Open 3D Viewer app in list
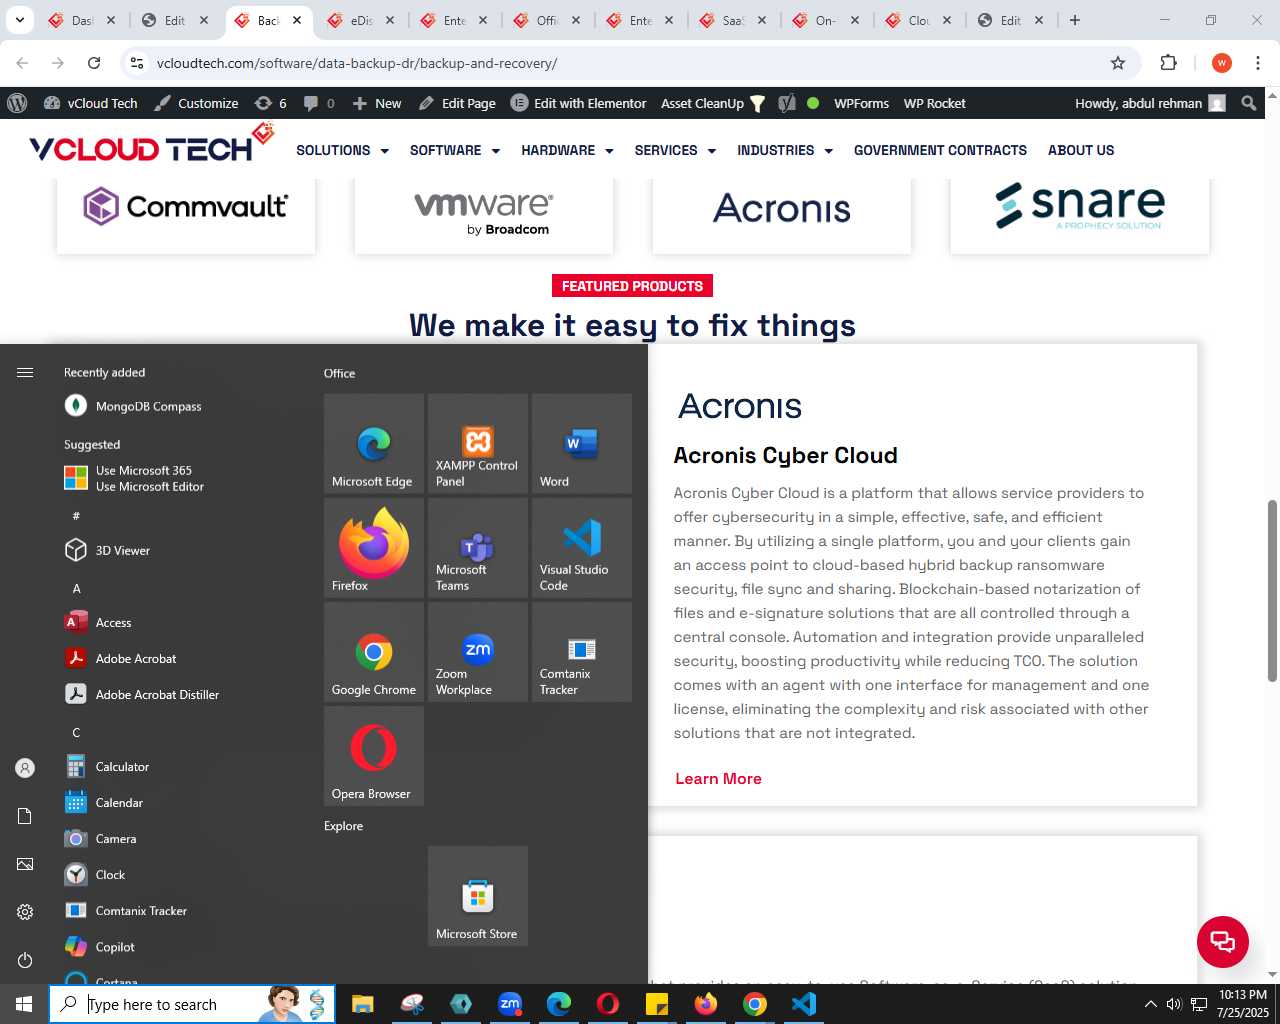The image size is (1280, 1024). click(x=180, y=550)
